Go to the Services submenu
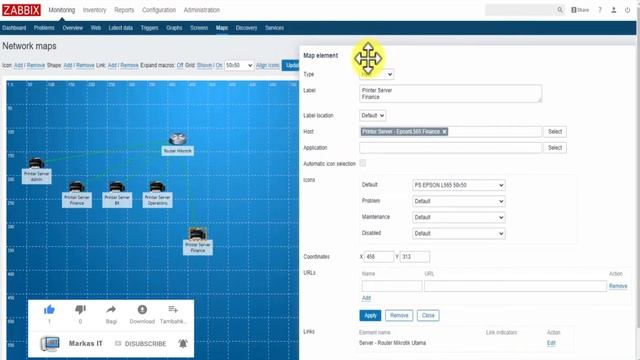Image resolution: width=640 pixels, height=360 pixels. [x=274, y=28]
